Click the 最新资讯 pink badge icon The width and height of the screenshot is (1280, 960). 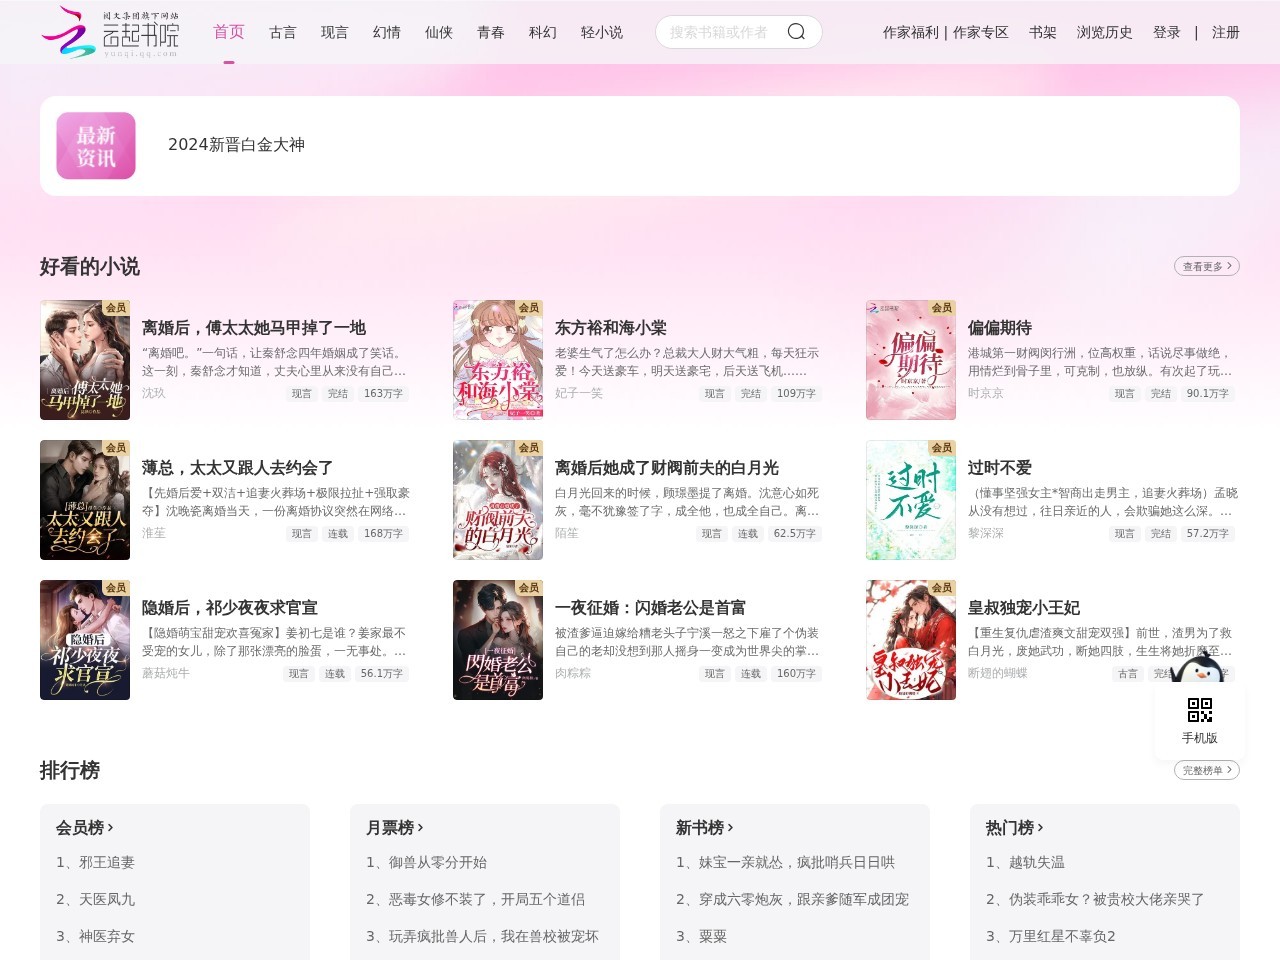[96, 146]
